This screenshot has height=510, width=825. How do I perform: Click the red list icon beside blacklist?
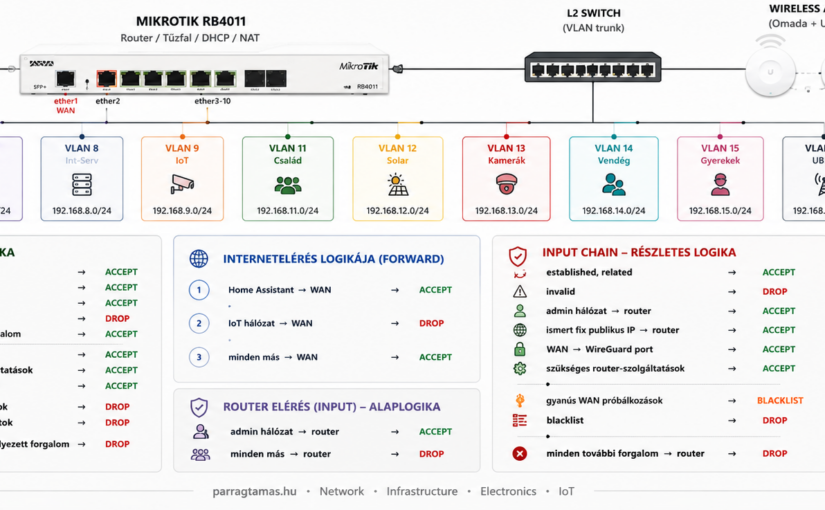click(x=520, y=420)
